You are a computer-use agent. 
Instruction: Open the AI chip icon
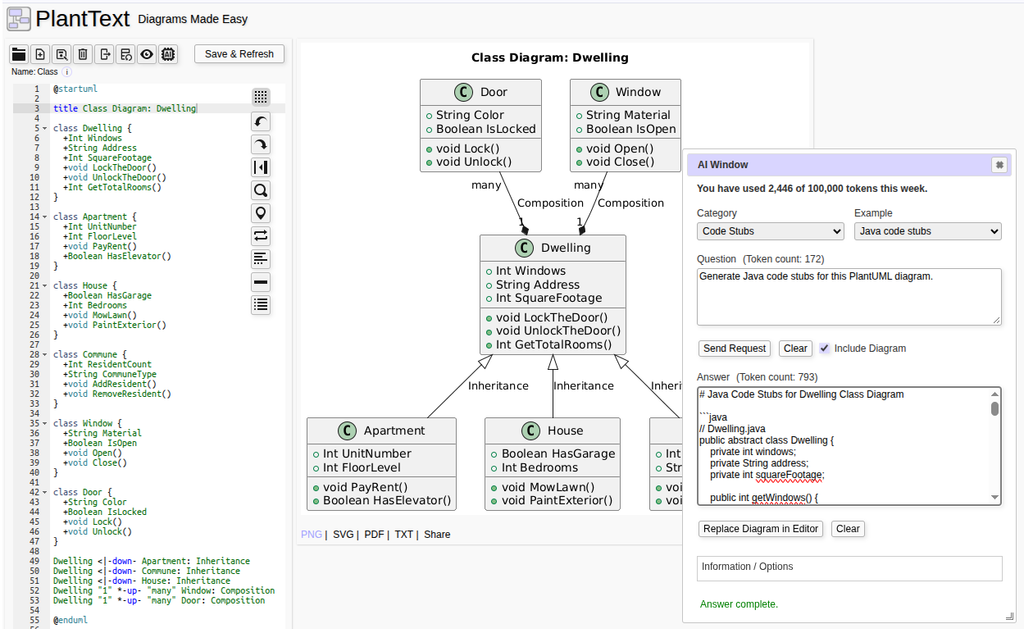(x=168, y=54)
